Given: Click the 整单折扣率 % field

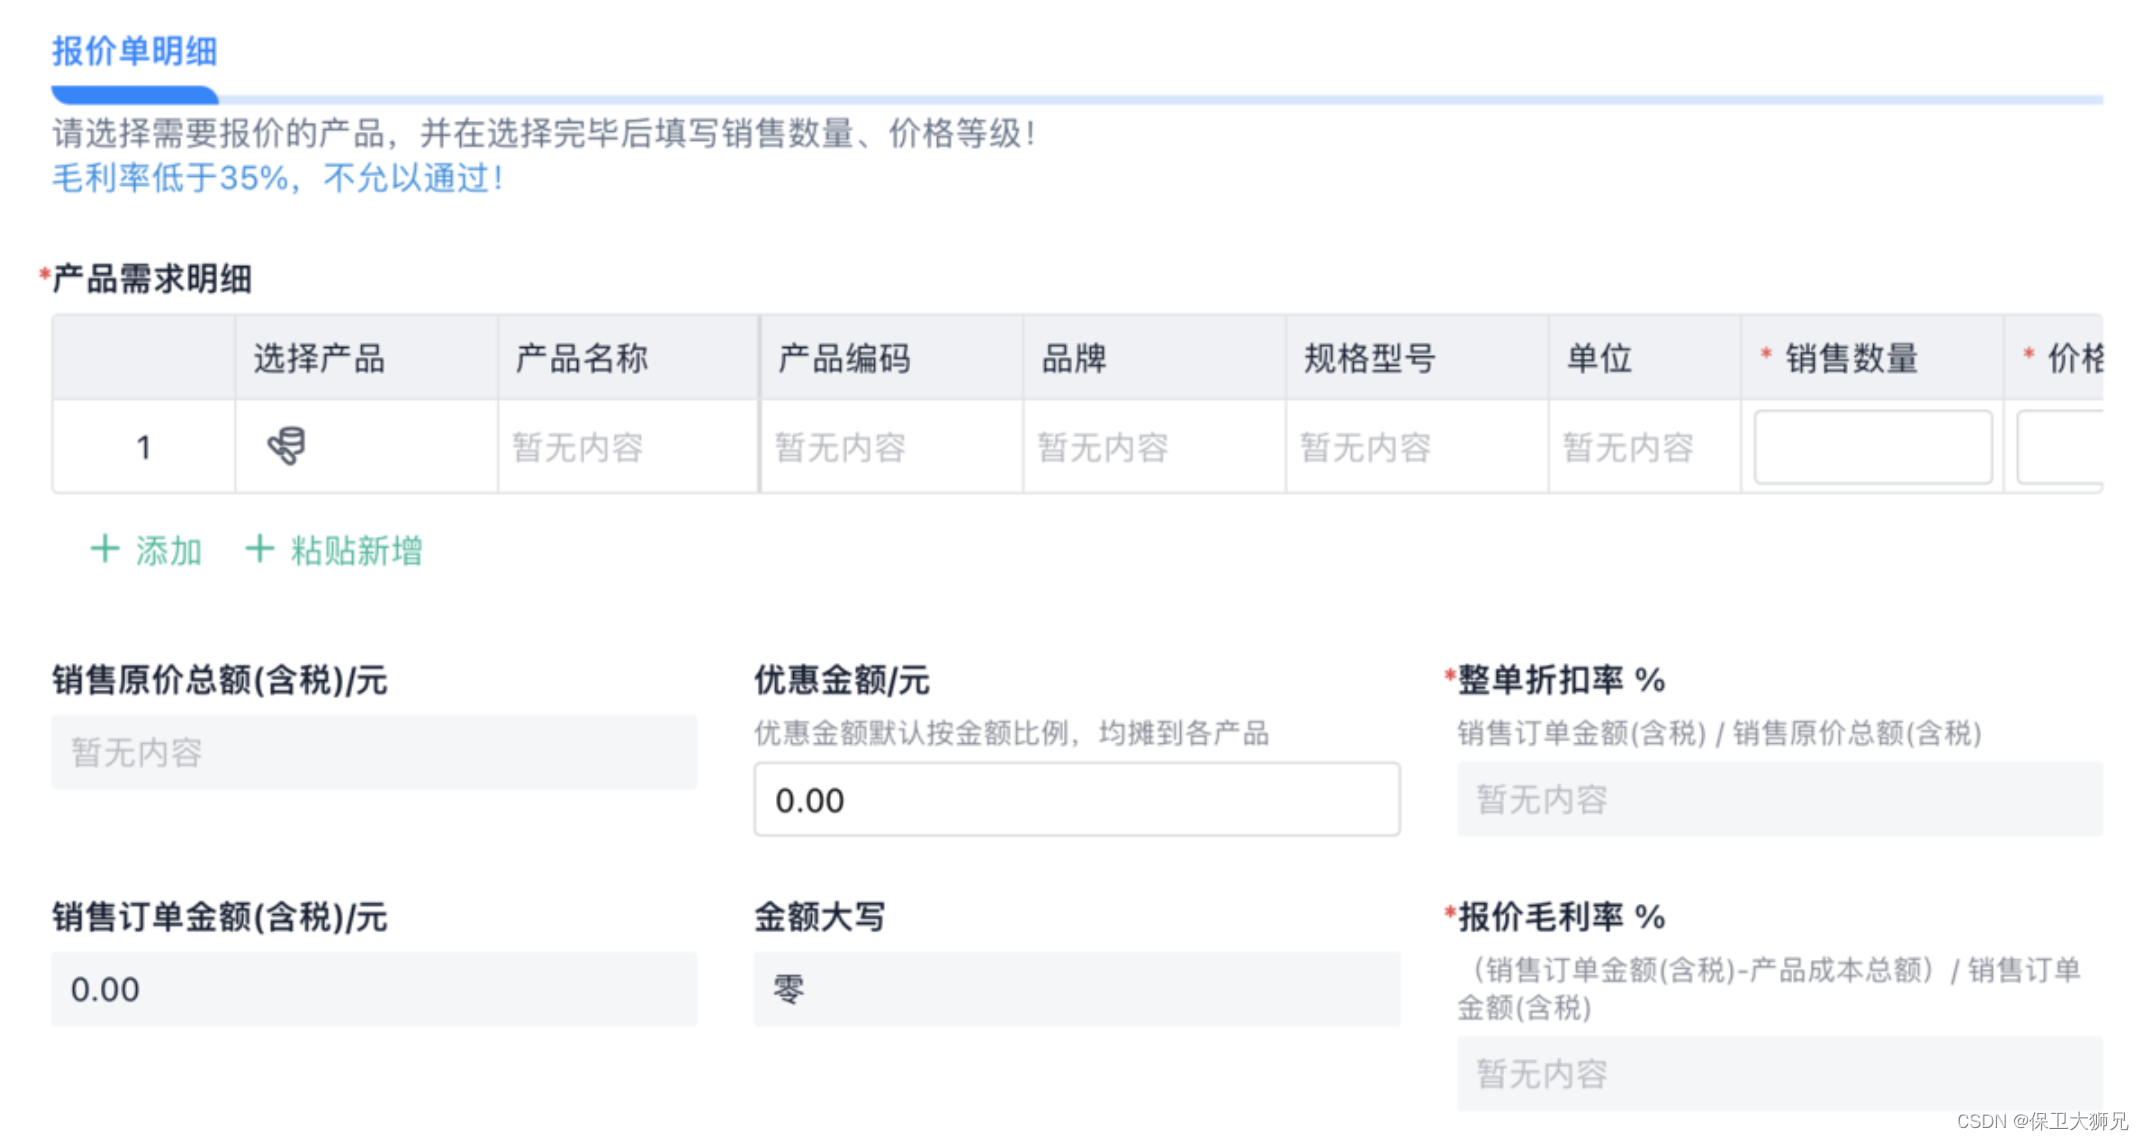Looking at the screenshot, I should point(1779,799).
